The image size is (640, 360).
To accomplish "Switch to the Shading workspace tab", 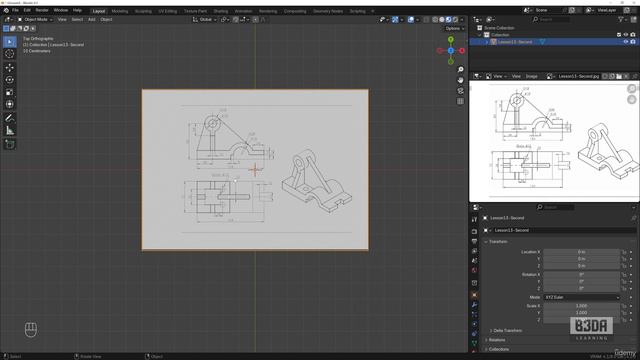I will (221, 11).
